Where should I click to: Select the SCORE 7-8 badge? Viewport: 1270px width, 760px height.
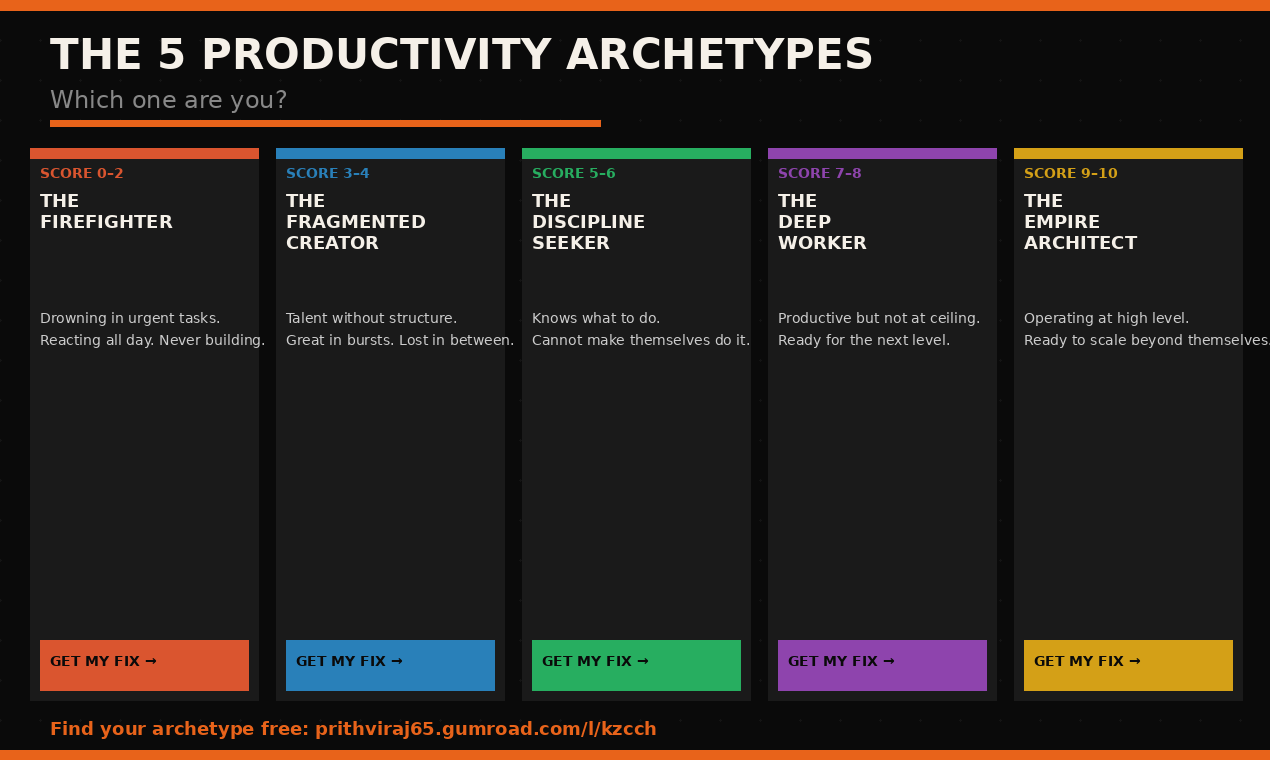(819, 173)
